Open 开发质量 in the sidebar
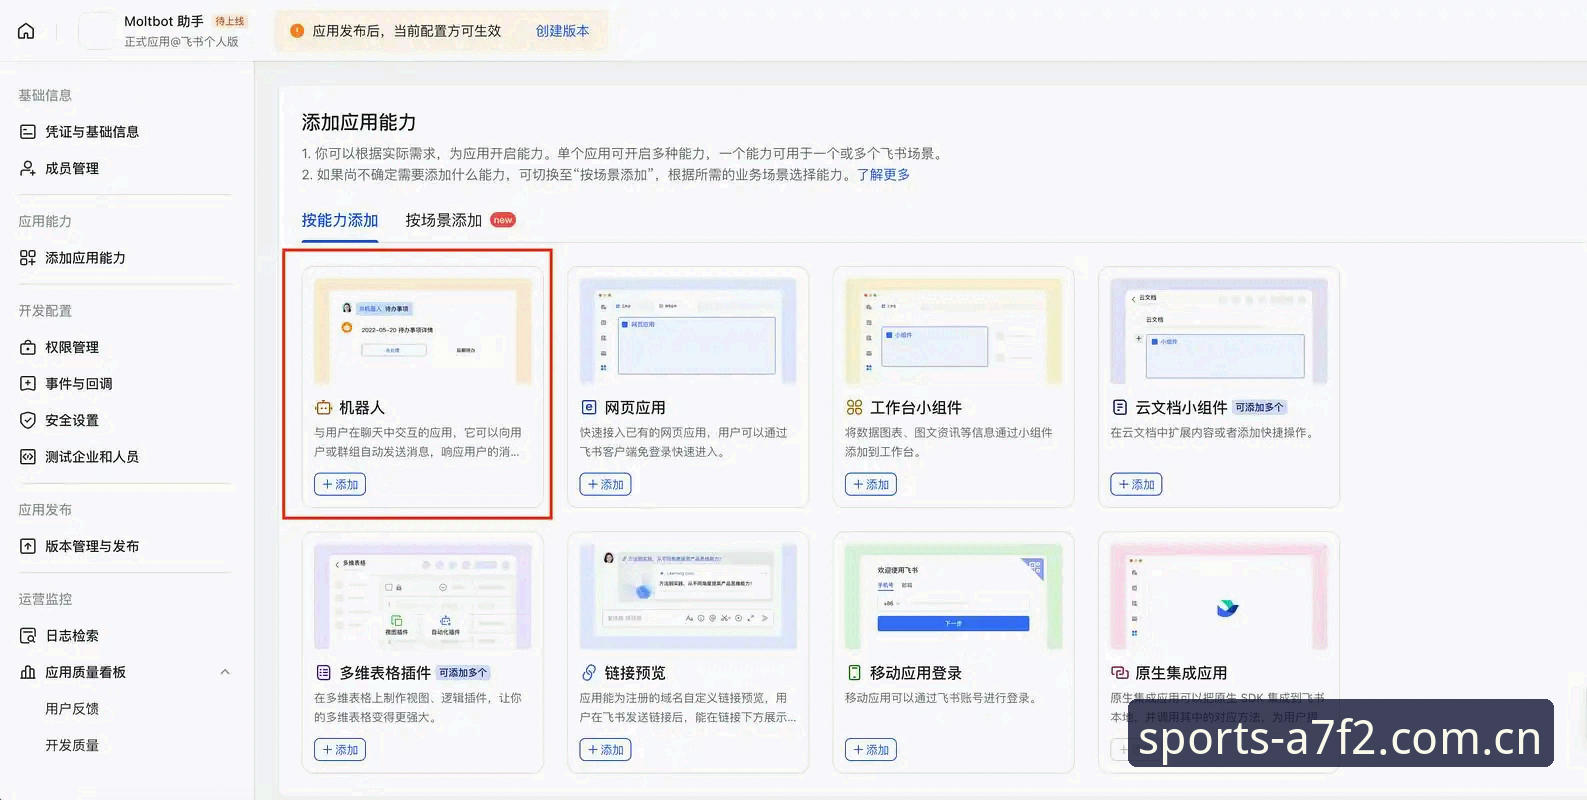 (x=72, y=745)
